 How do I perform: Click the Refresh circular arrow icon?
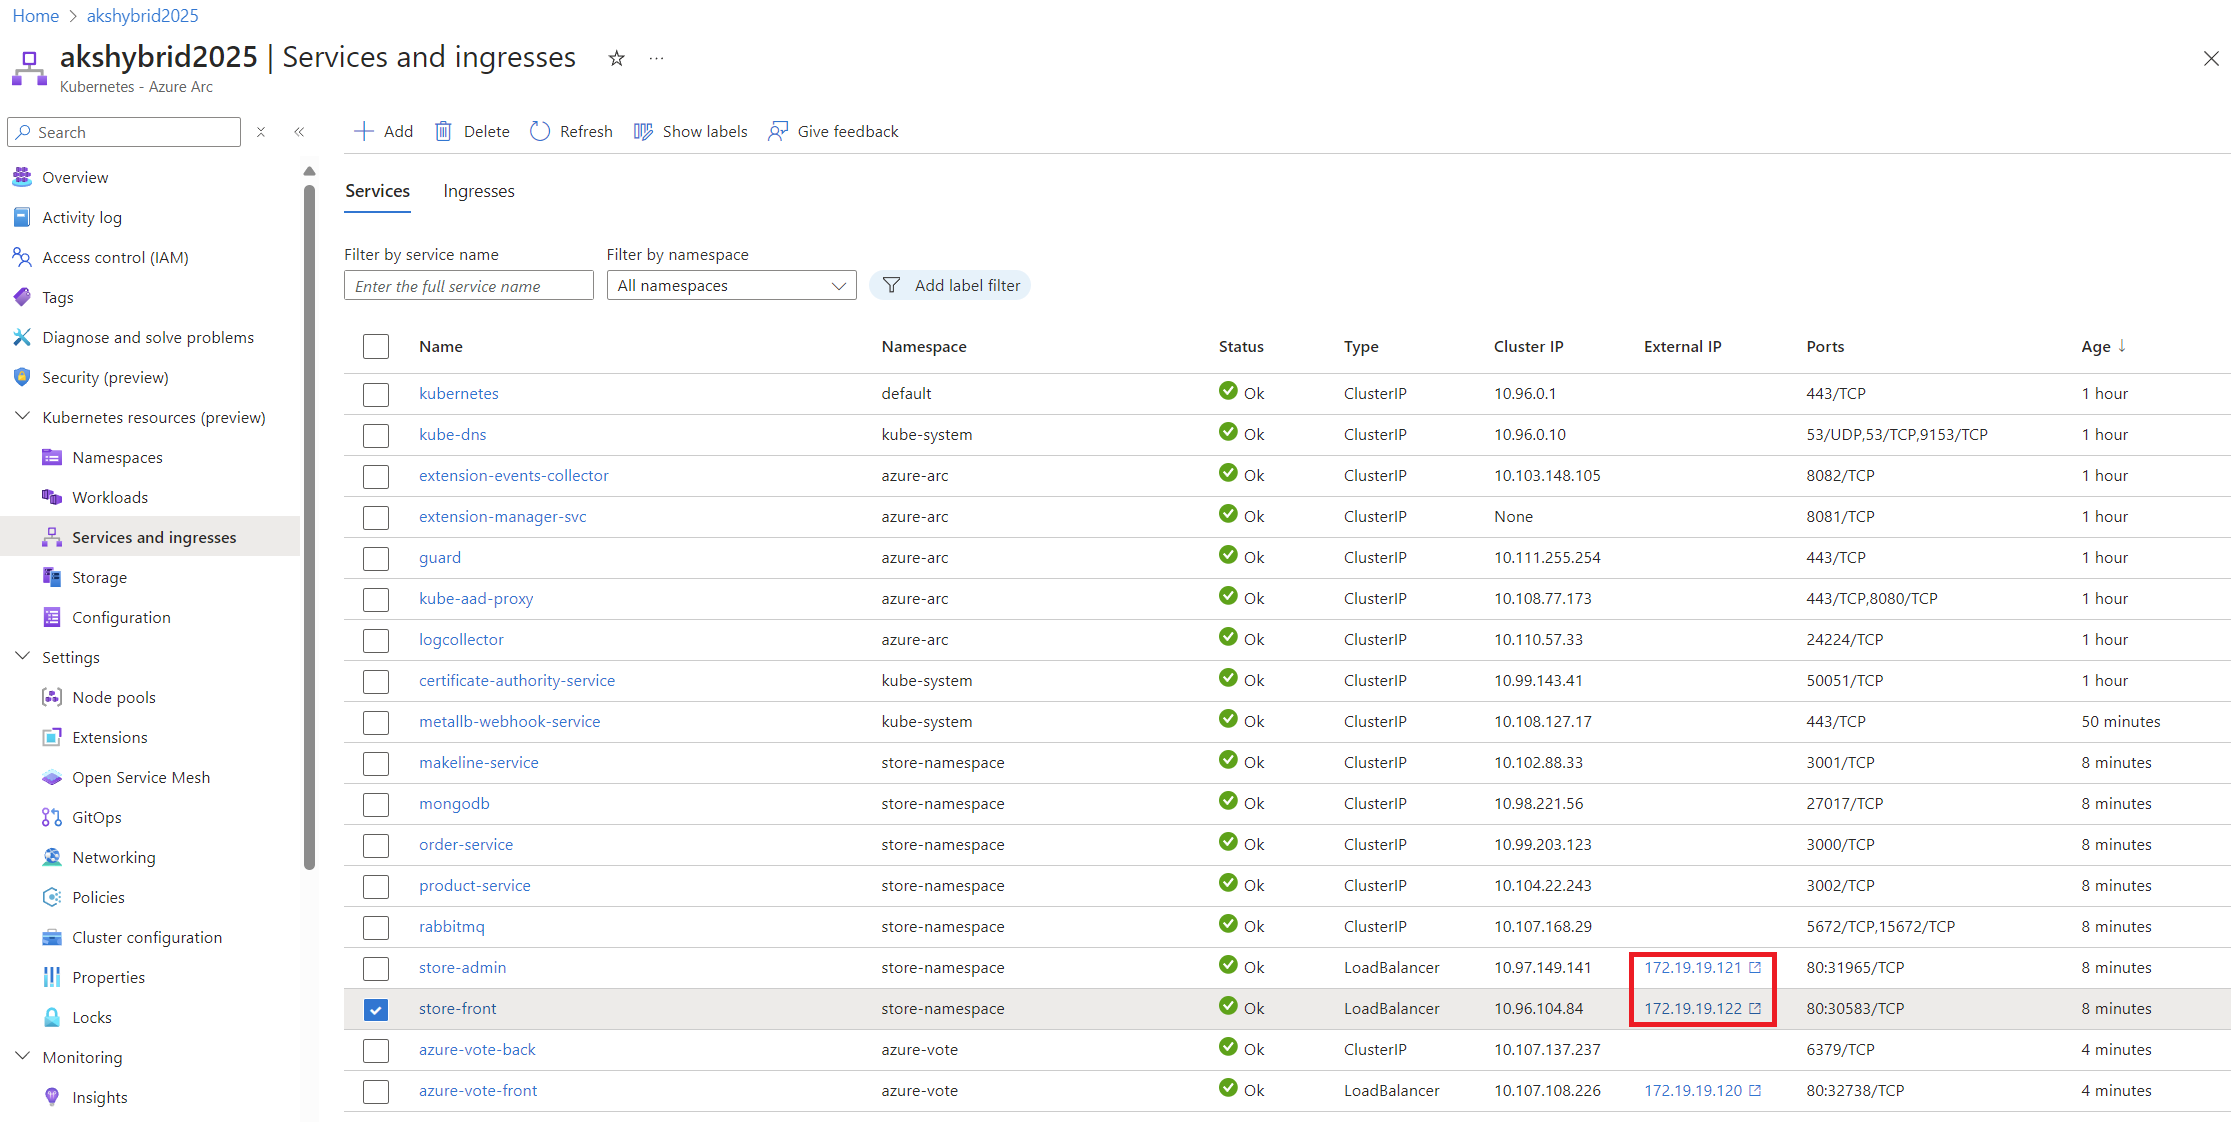[540, 131]
